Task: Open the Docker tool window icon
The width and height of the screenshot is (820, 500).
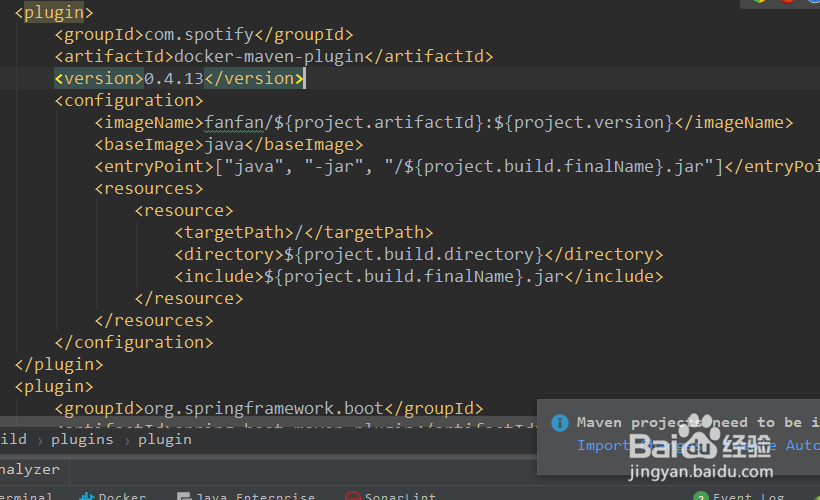Action: (x=87, y=496)
